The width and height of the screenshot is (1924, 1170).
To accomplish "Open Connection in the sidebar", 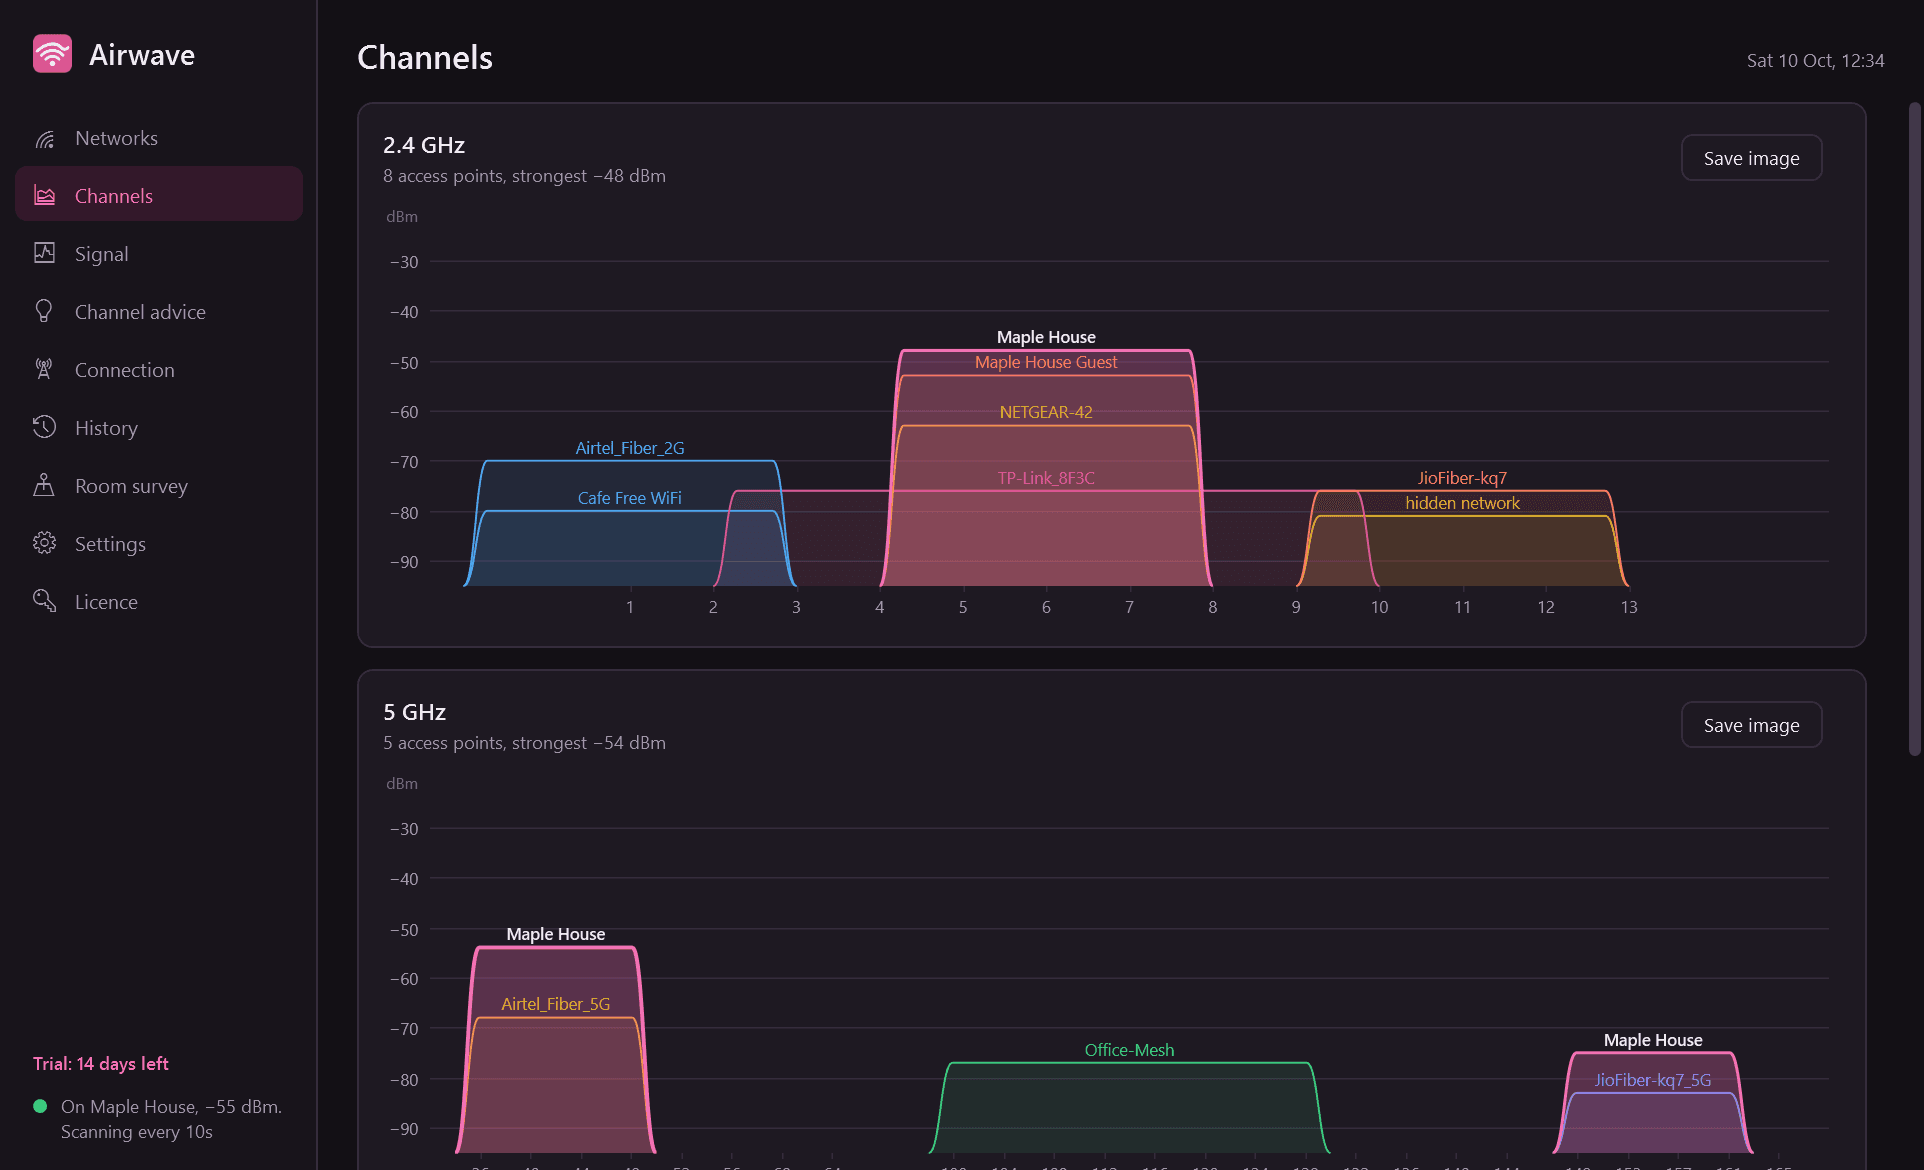I will point(159,370).
